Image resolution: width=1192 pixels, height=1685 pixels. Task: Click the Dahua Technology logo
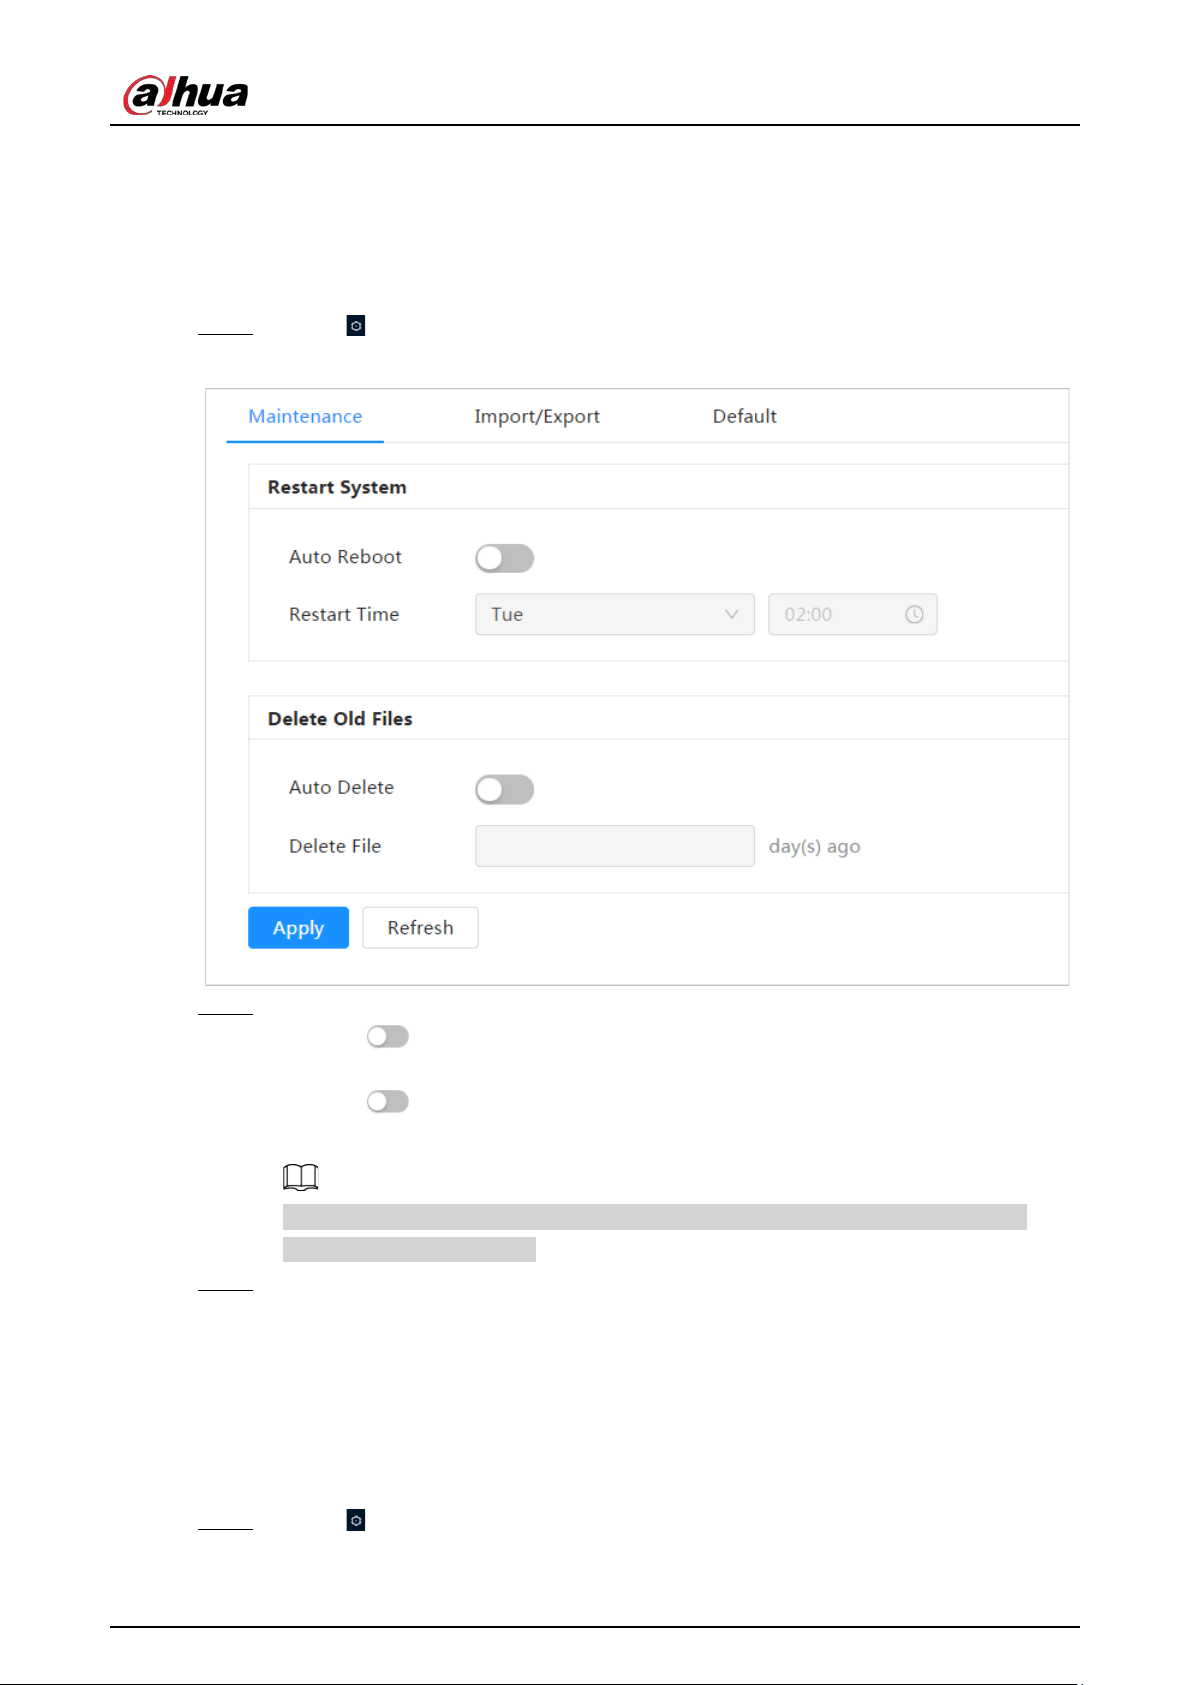coord(185,95)
